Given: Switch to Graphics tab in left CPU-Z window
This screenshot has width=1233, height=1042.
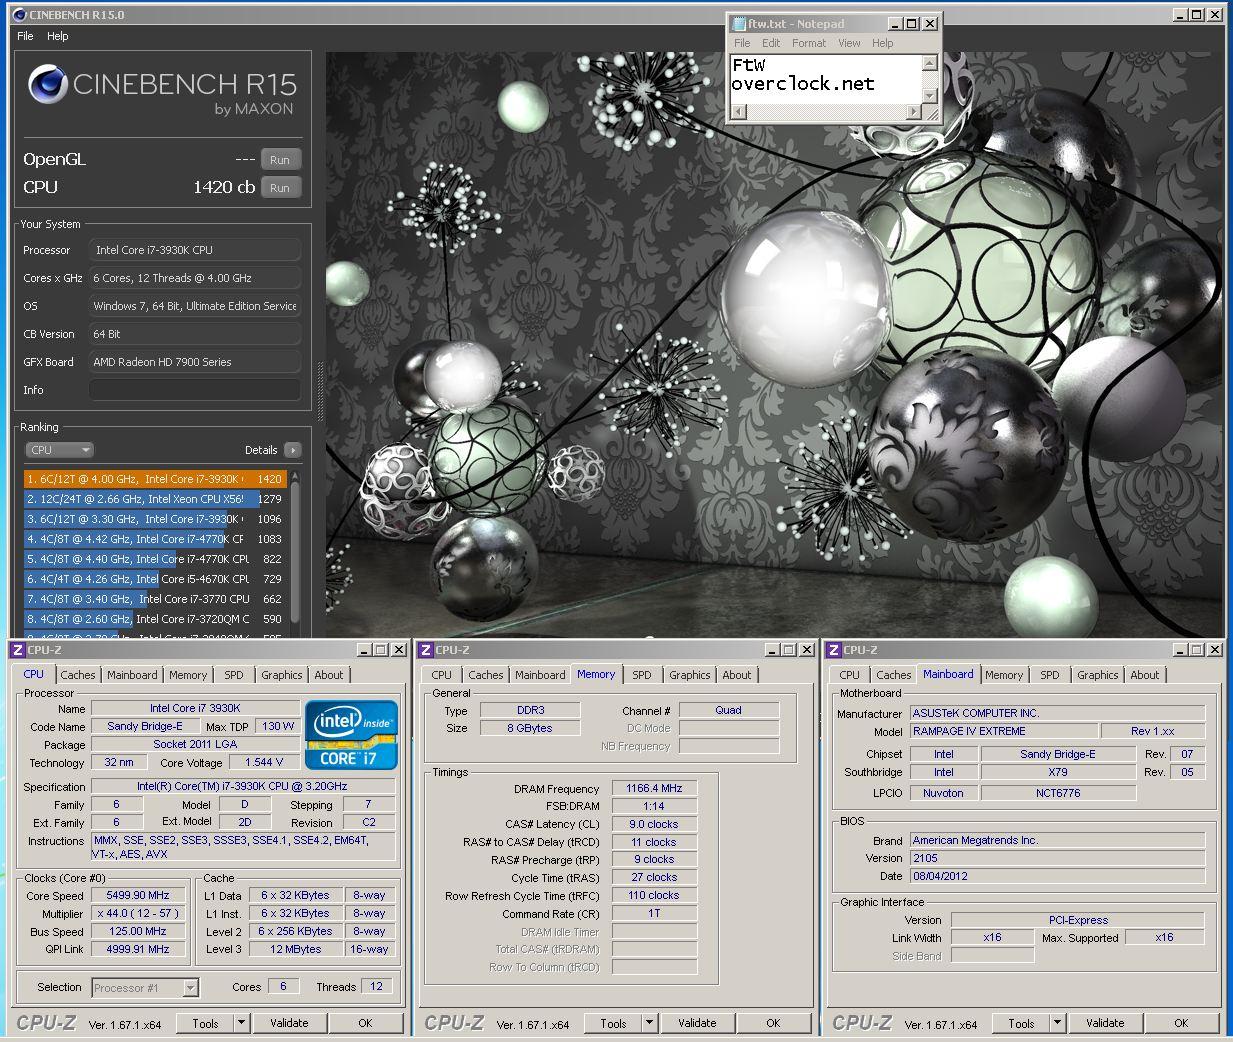Looking at the screenshot, I should (282, 675).
